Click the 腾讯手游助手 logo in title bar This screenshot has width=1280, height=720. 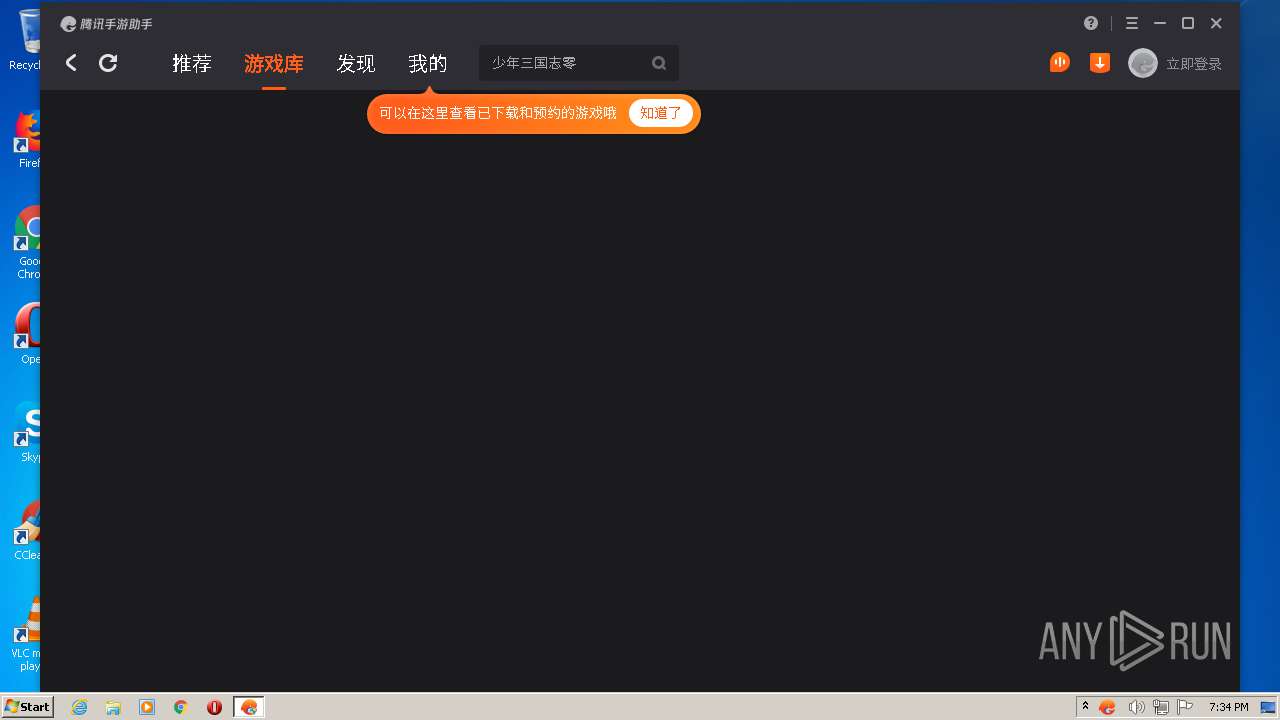(106, 24)
